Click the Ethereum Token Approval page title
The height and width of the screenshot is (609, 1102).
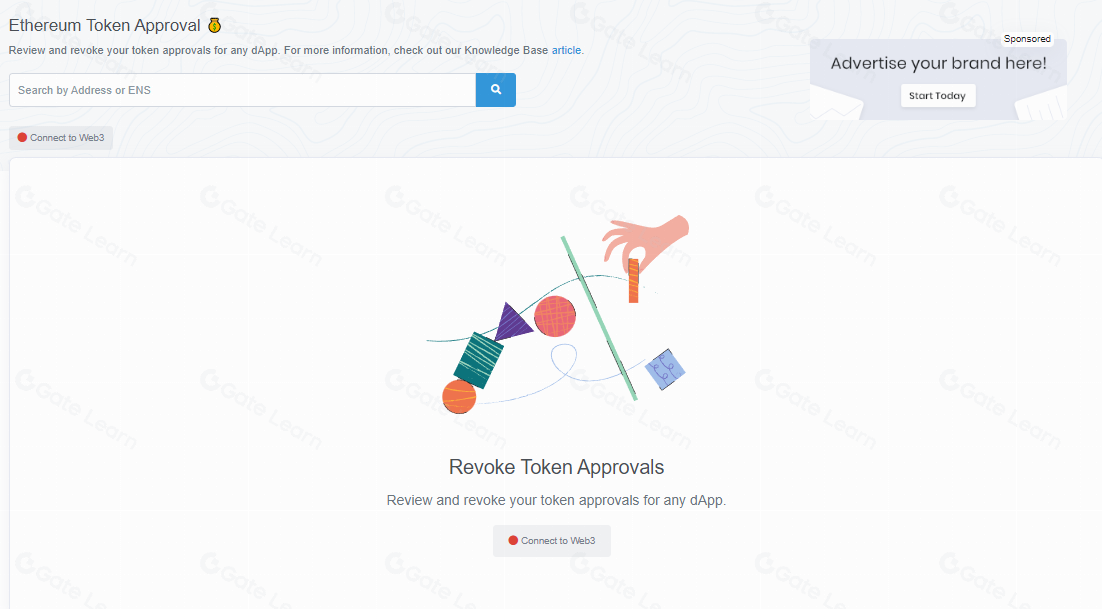(x=105, y=25)
